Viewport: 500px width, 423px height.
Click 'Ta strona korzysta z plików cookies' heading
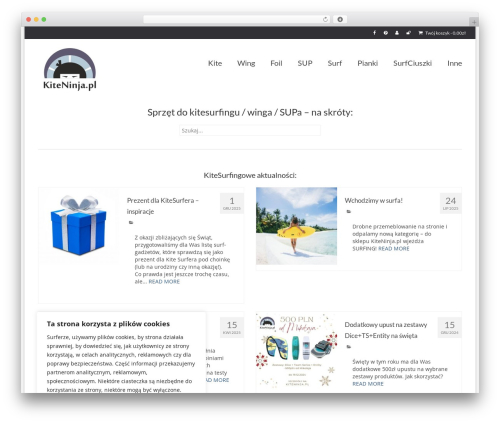[x=108, y=324]
